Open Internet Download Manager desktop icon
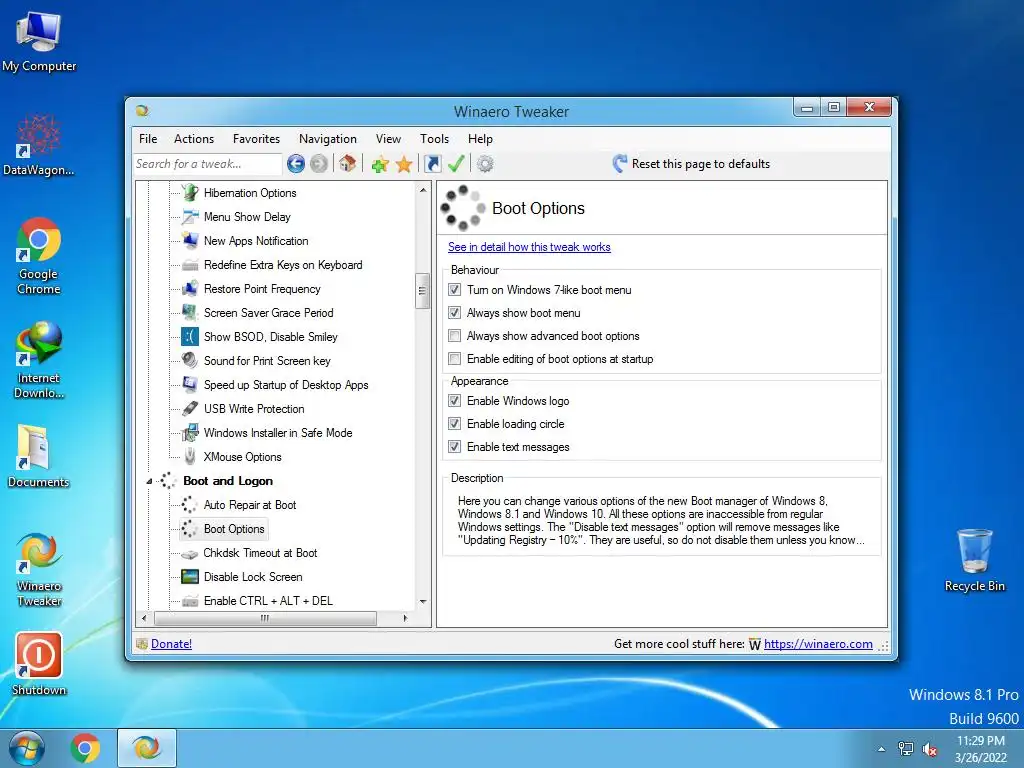The image size is (1024, 768). point(39,360)
